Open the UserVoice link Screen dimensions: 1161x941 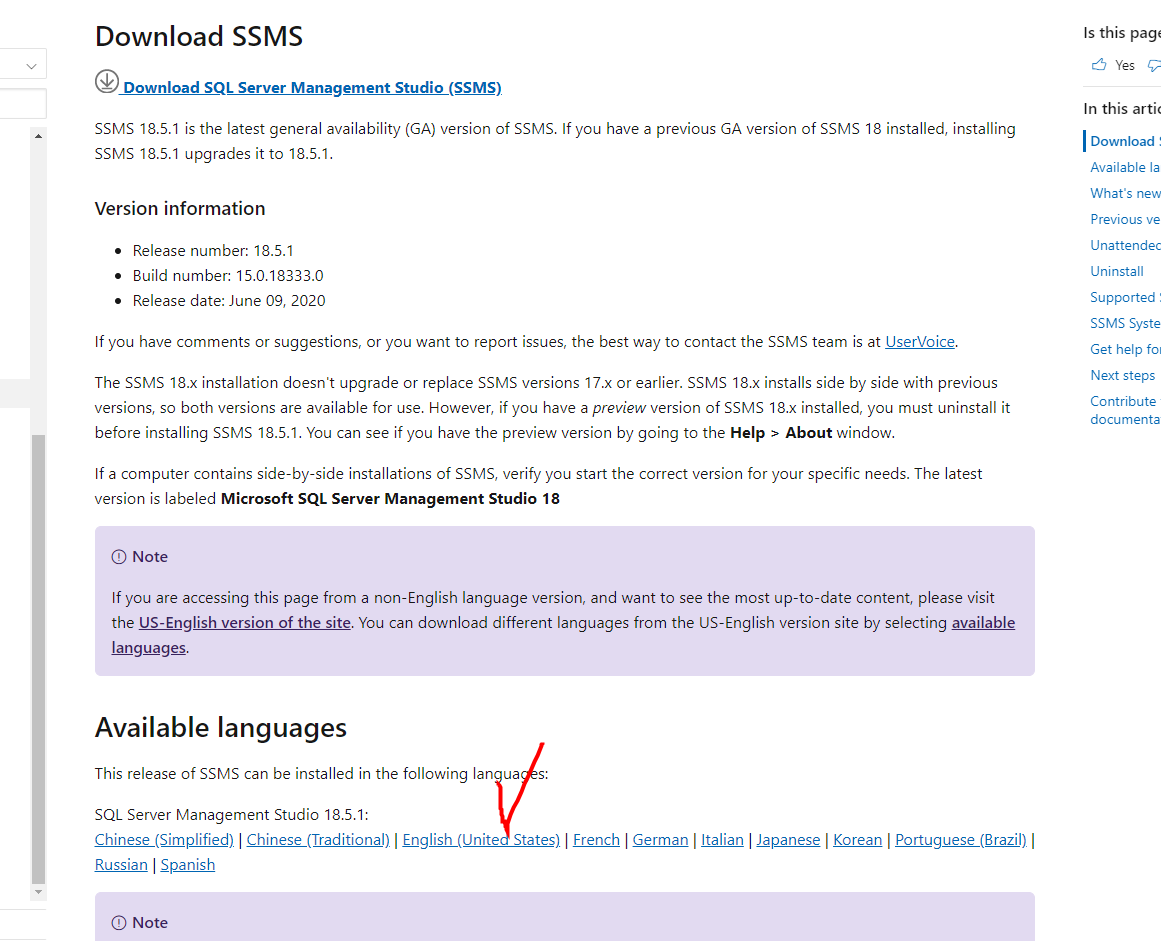tap(919, 341)
